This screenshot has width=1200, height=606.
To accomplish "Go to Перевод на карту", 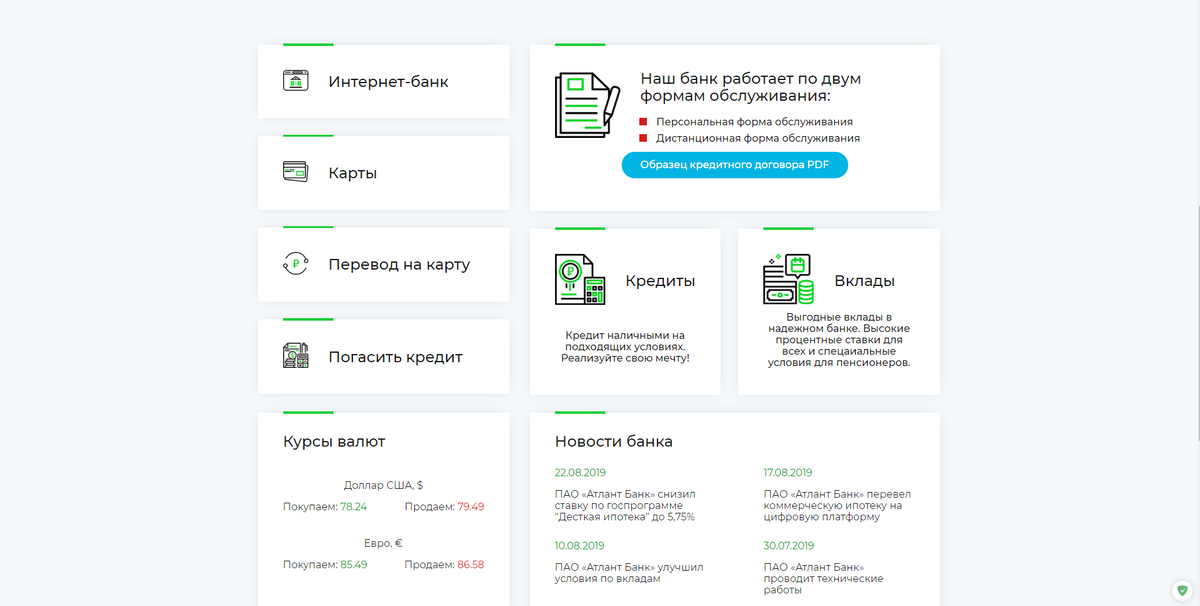I will click(399, 265).
